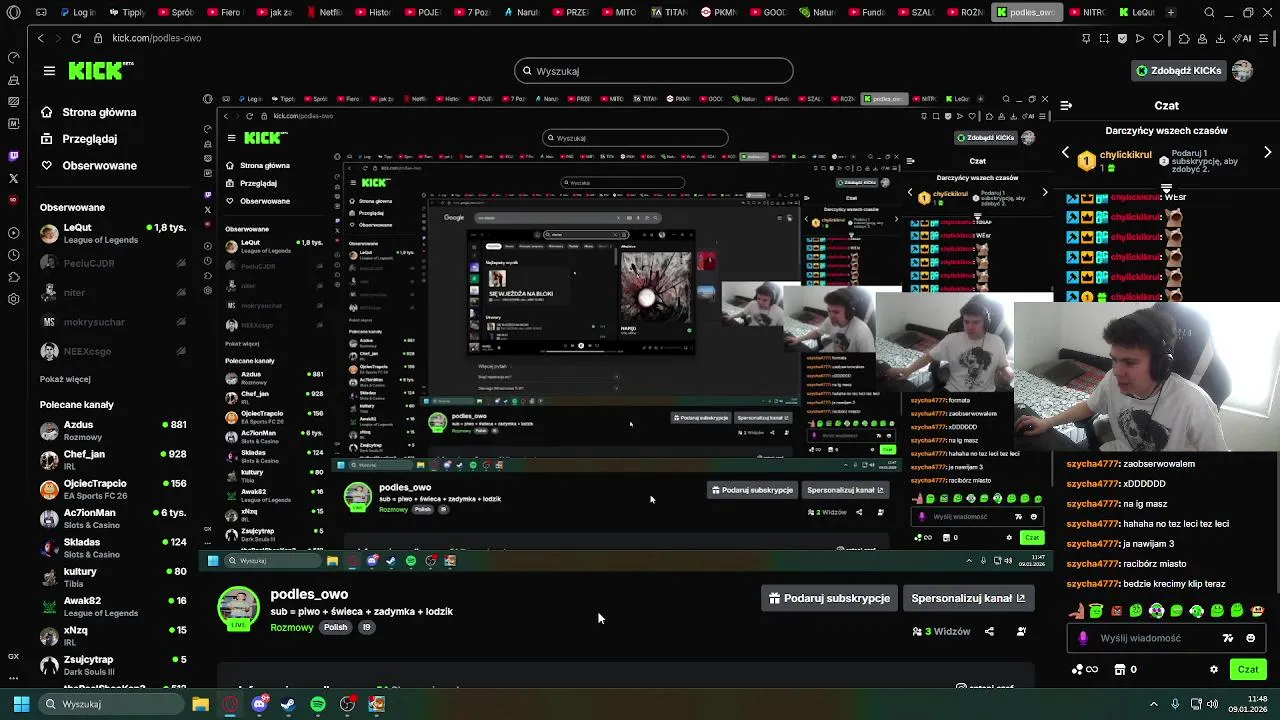Screen dimensions: 1280x720
Task: Switch to the Tipply browser tab
Action: tap(126, 13)
